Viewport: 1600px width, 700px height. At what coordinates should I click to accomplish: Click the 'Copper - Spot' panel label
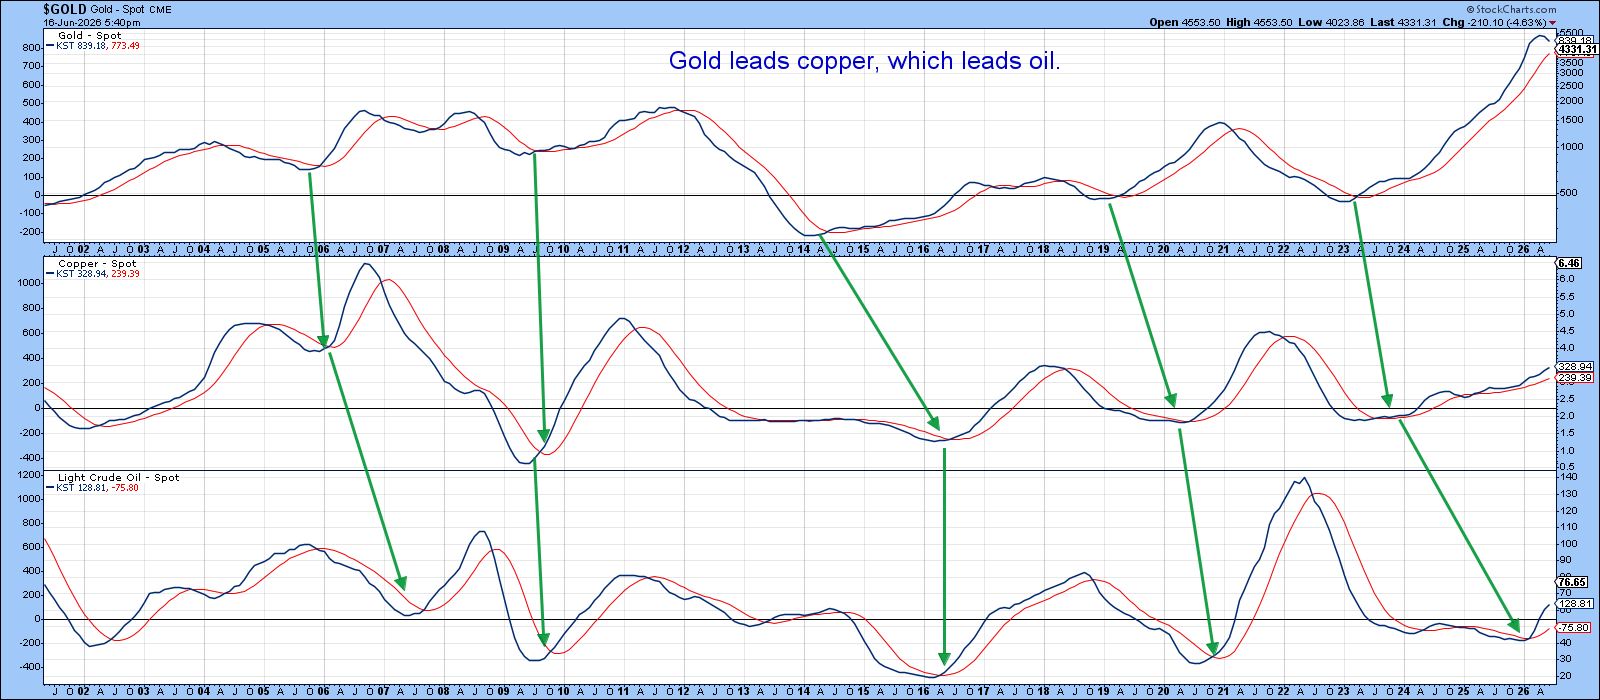click(97, 264)
